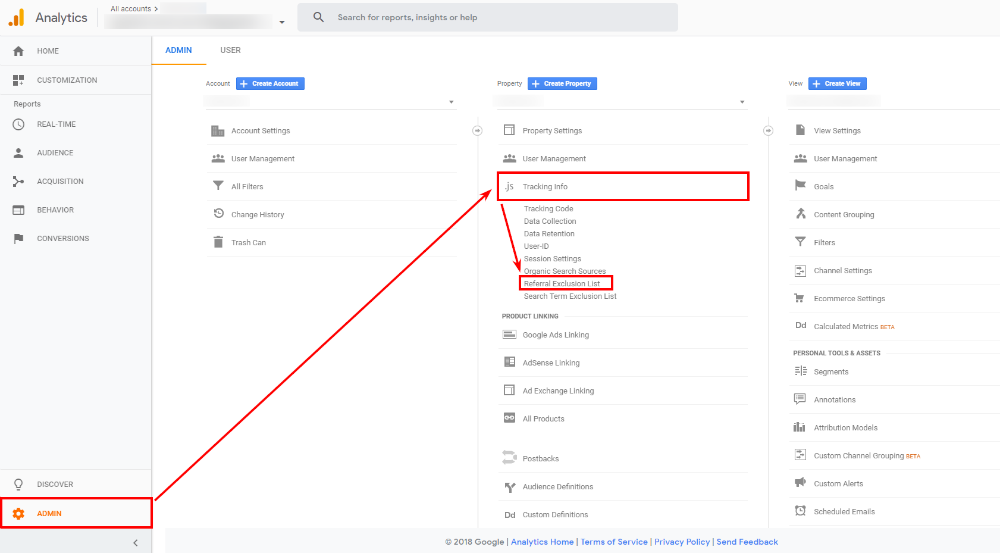Open the Terms of Service link
1000x553 pixels.
pyautogui.click(x=614, y=542)
